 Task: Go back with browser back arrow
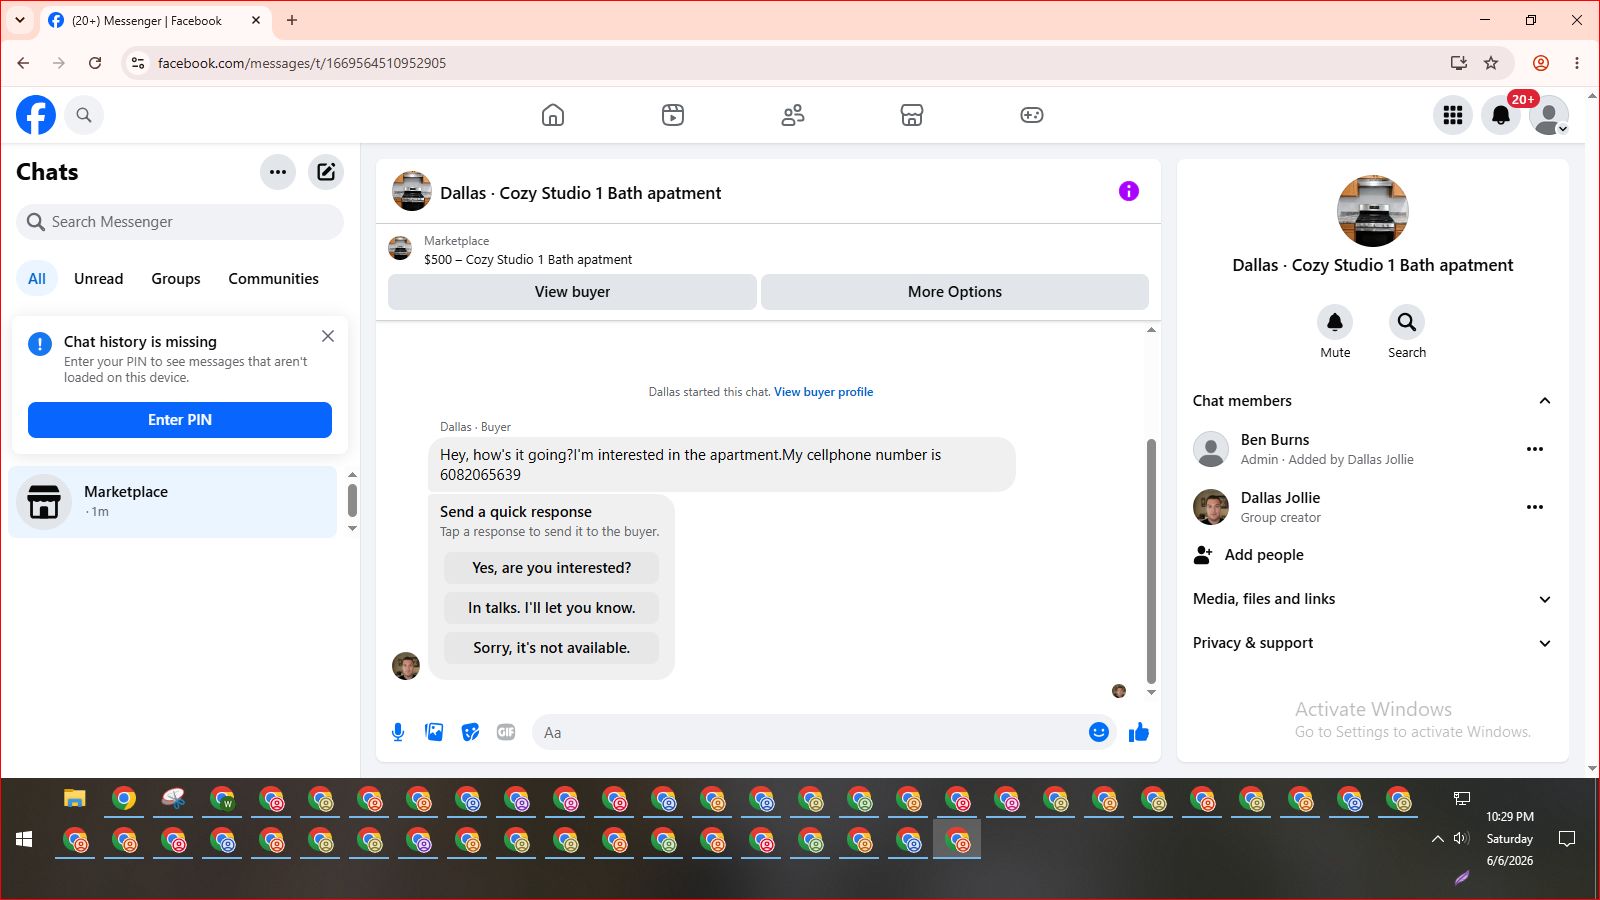[23, 63]
